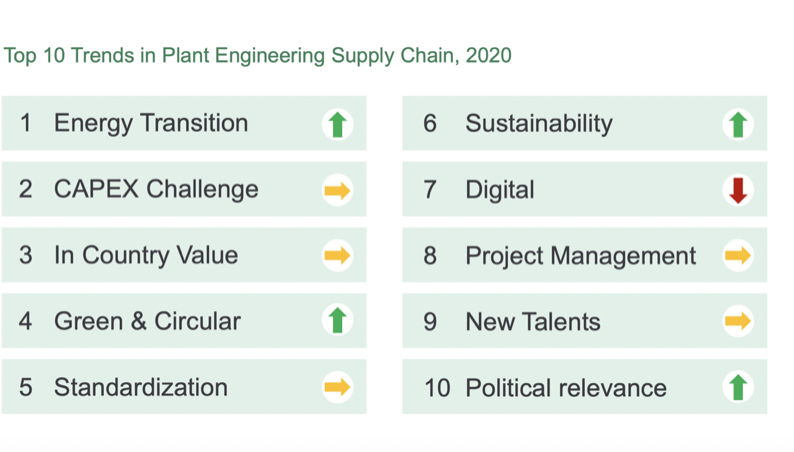This screenshot has width=794, height=452.
Task: Click the yellow right arrow beside CAPEX Challenge
Action: tap(338, 190)
